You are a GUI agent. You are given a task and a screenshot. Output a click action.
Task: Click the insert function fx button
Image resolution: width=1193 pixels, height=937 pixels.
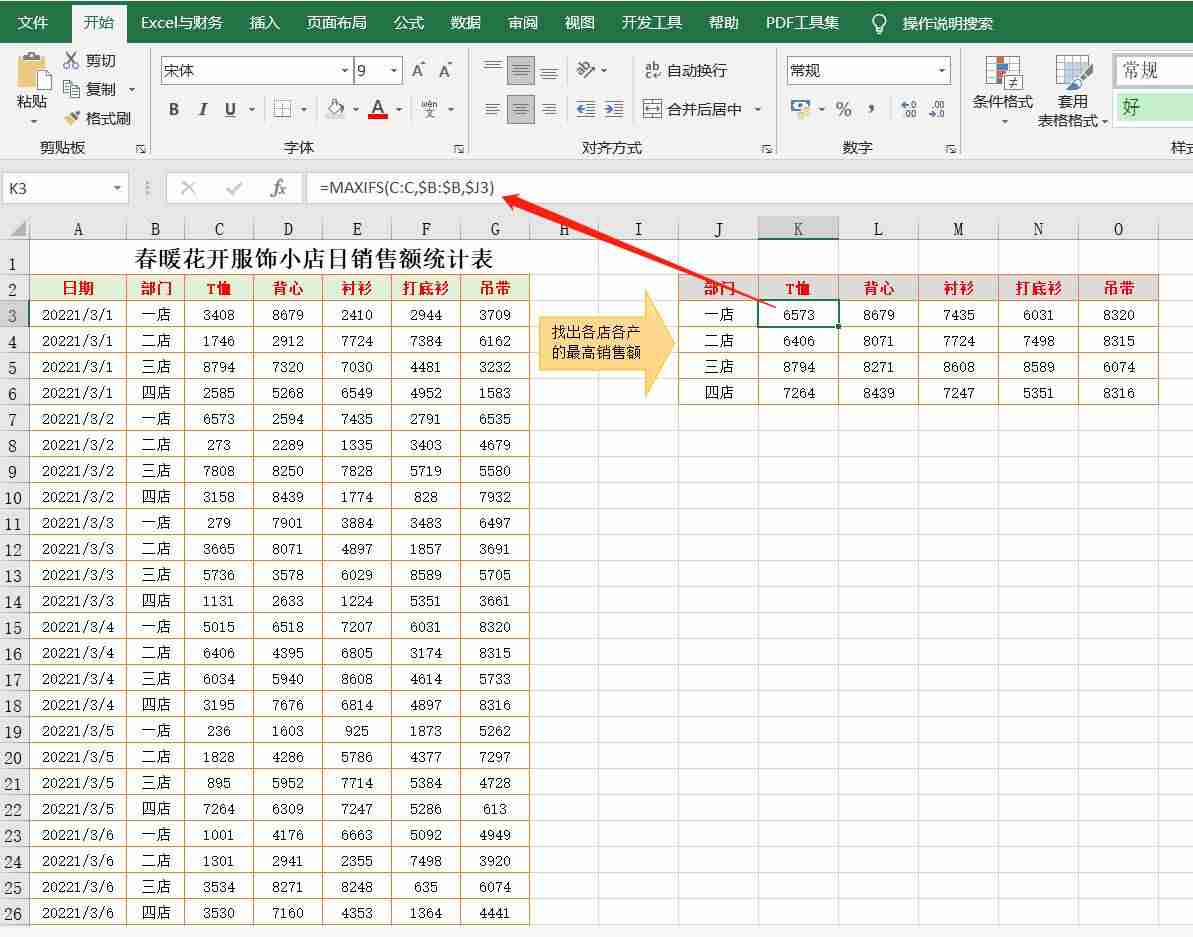pos(278,188)
